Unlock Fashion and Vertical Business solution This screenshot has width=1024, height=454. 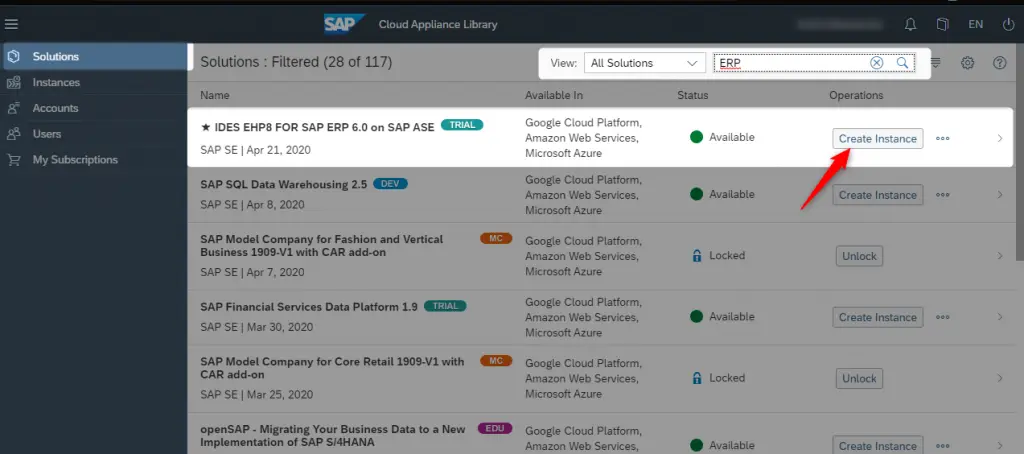pos(859,256)
